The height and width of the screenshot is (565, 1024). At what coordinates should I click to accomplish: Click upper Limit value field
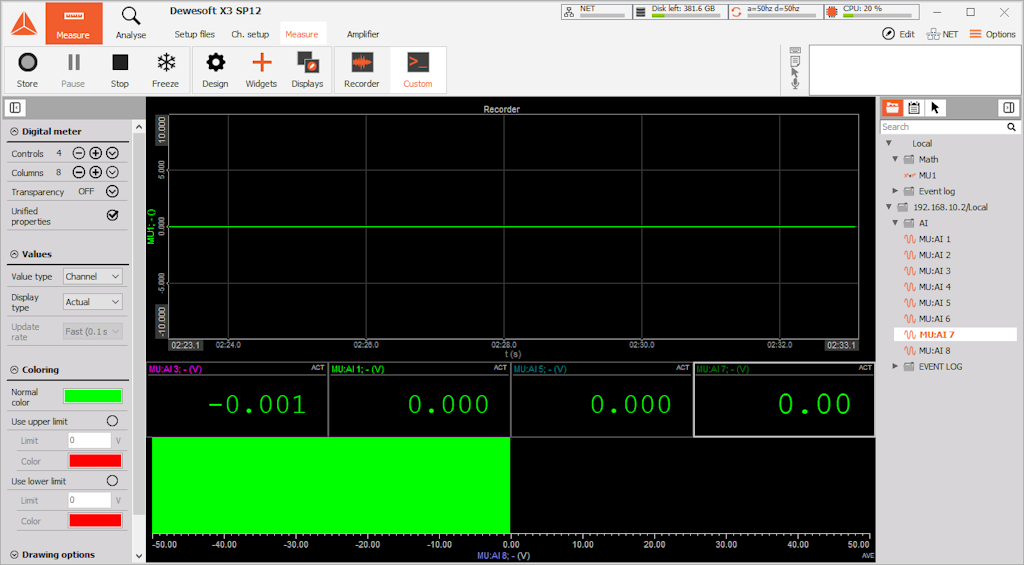point(89,440)
